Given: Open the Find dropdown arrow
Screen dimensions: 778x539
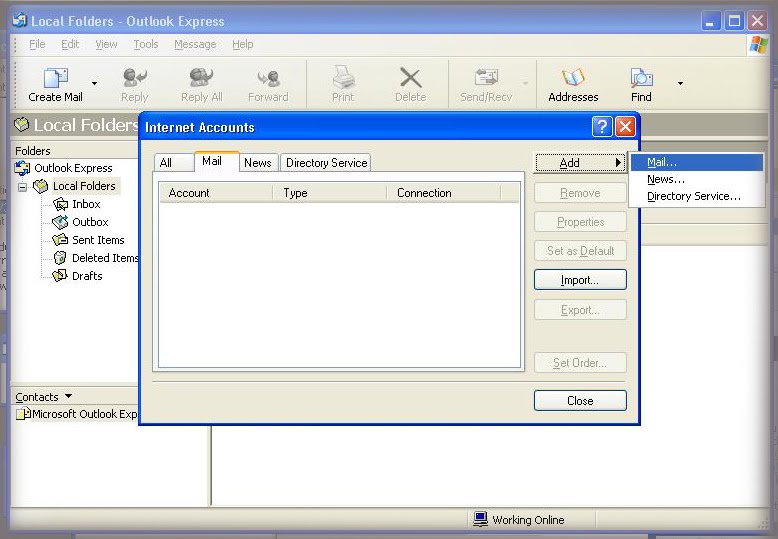Looking at the screenshot, I should pos(680,83).
